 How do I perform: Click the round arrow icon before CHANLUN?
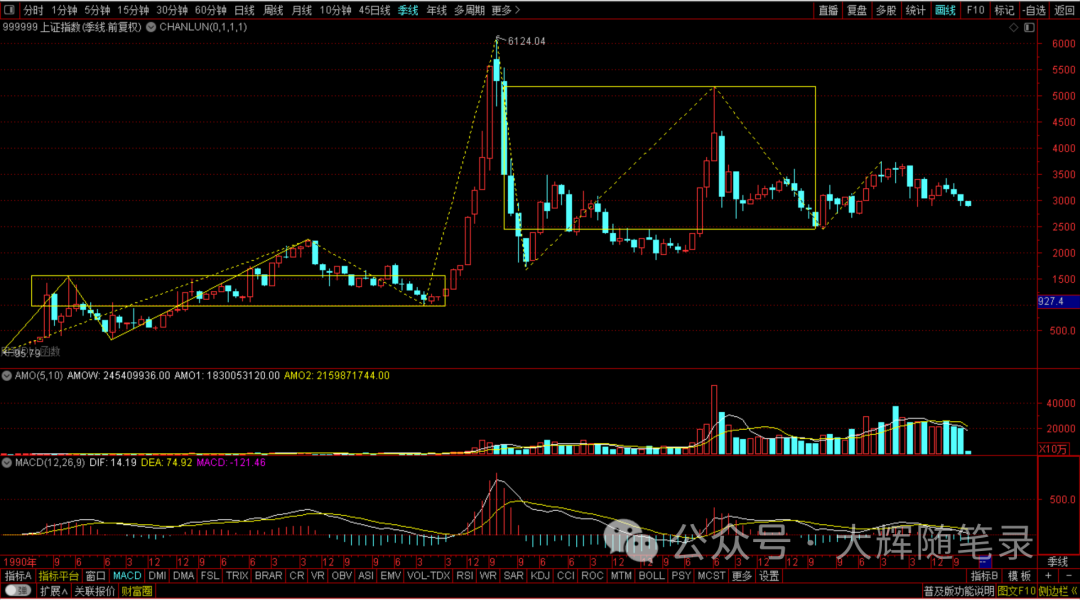point(151,28)
